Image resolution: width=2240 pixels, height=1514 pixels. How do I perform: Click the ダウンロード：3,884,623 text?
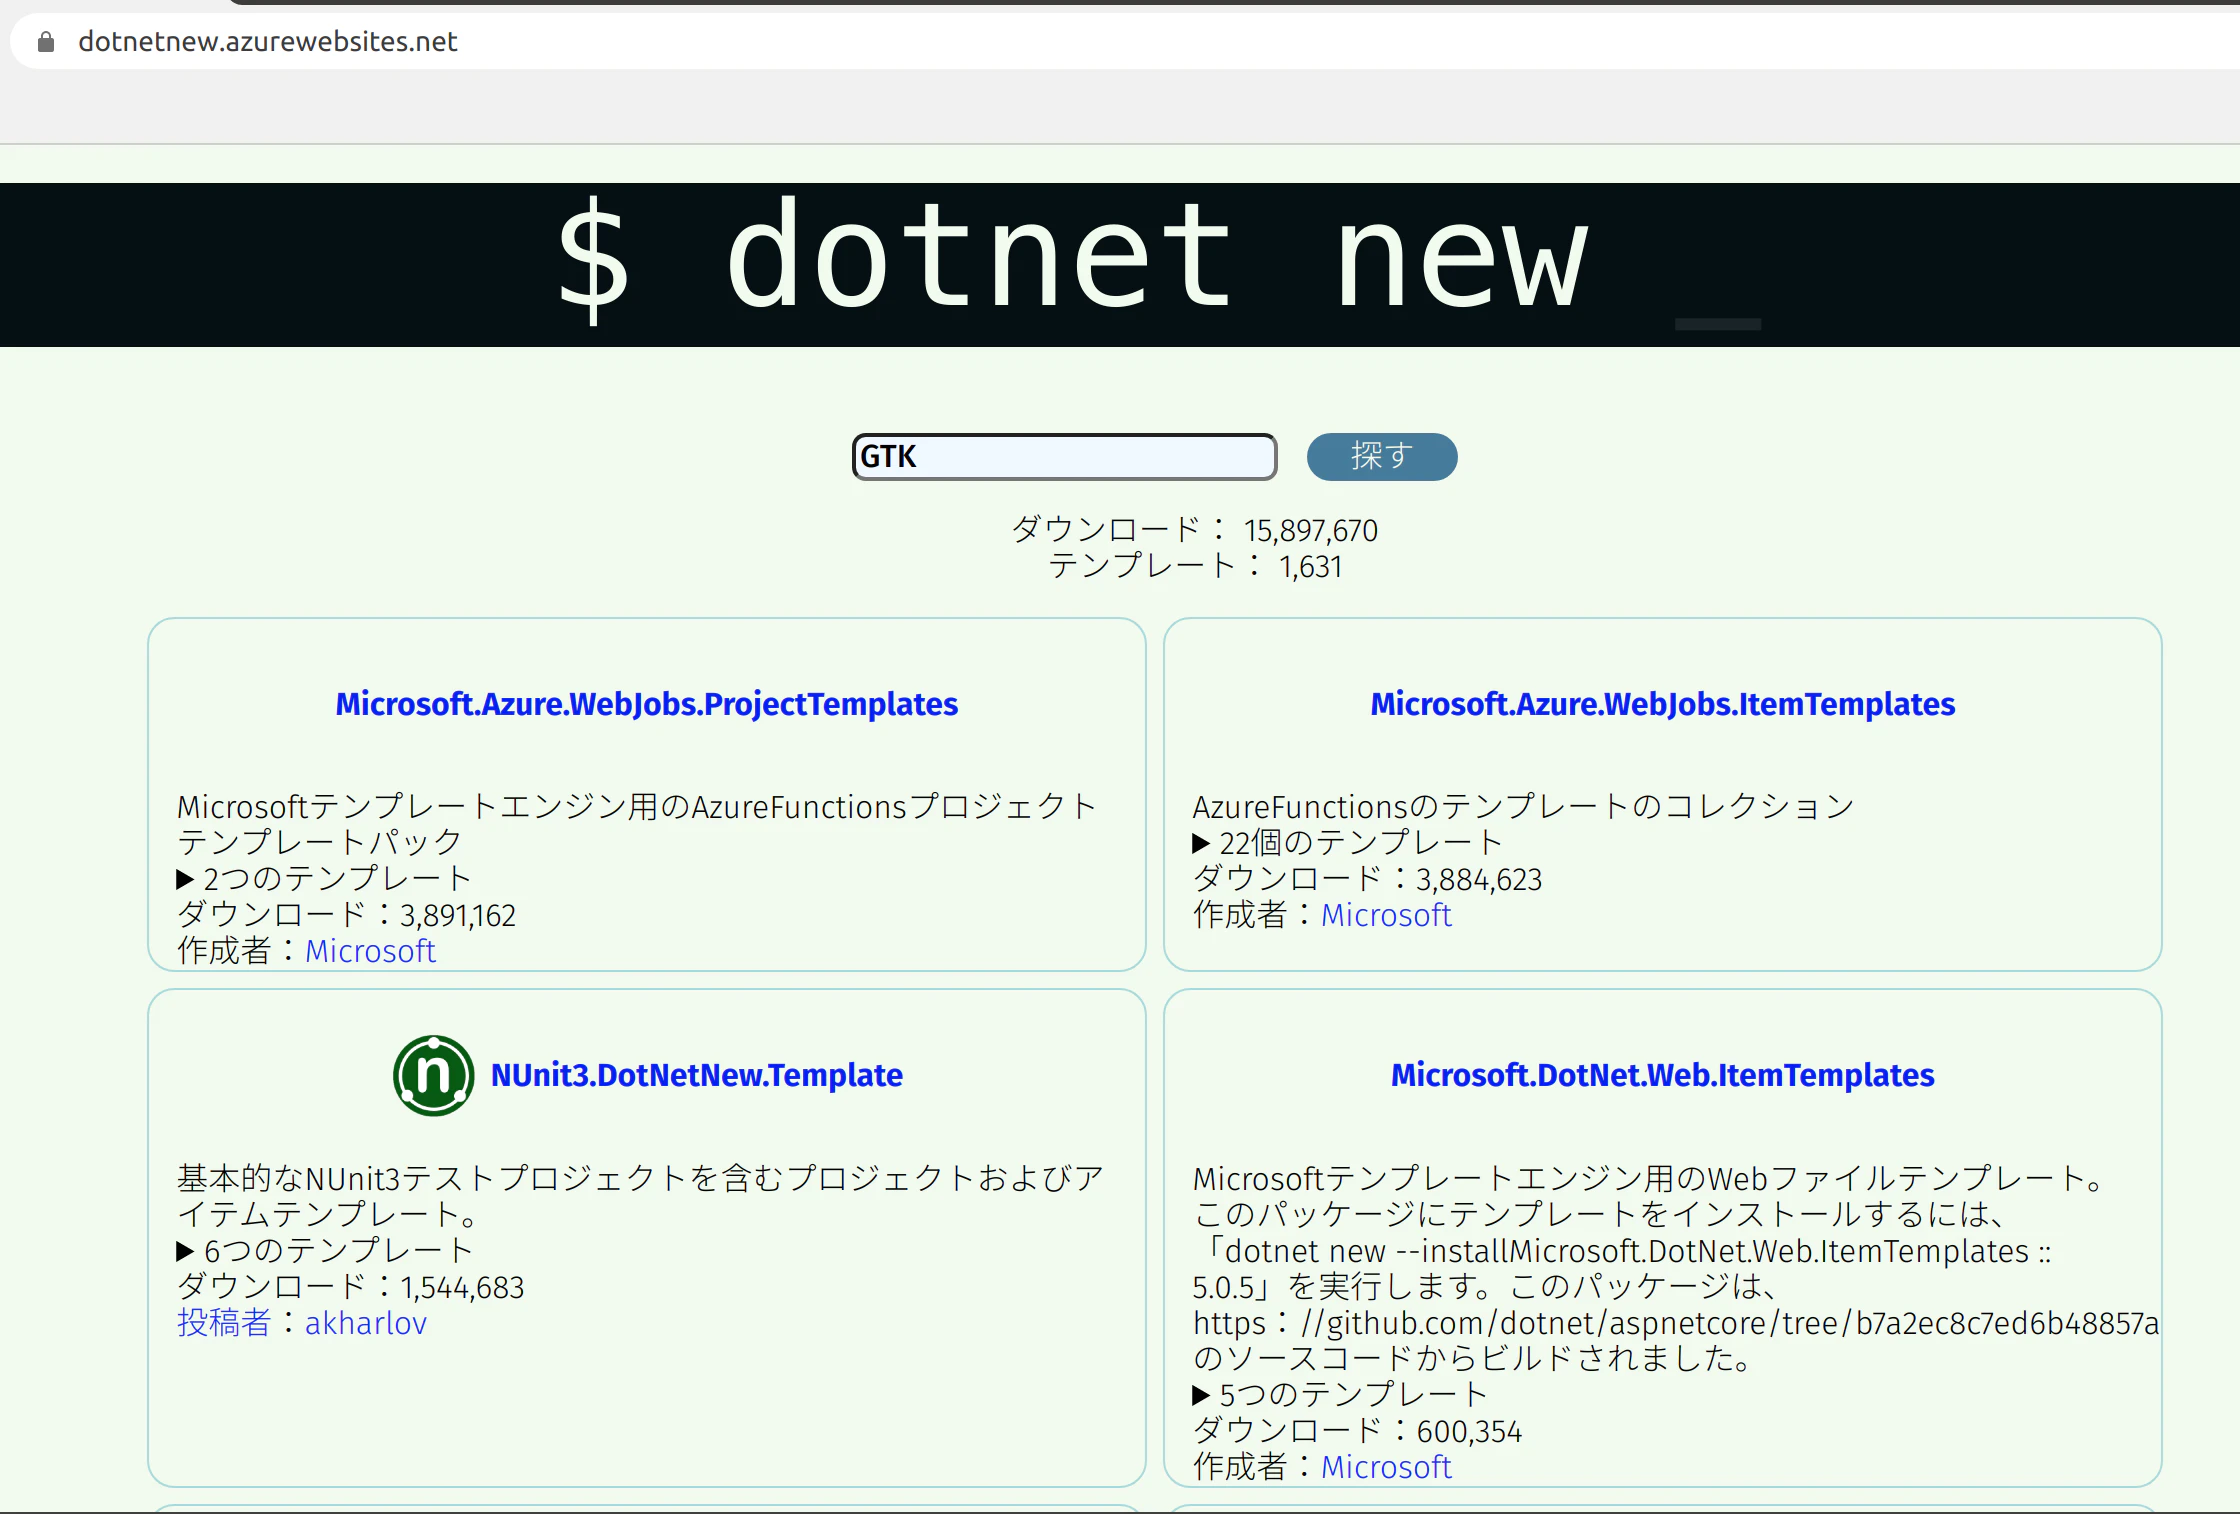(x=1367, y=879)
